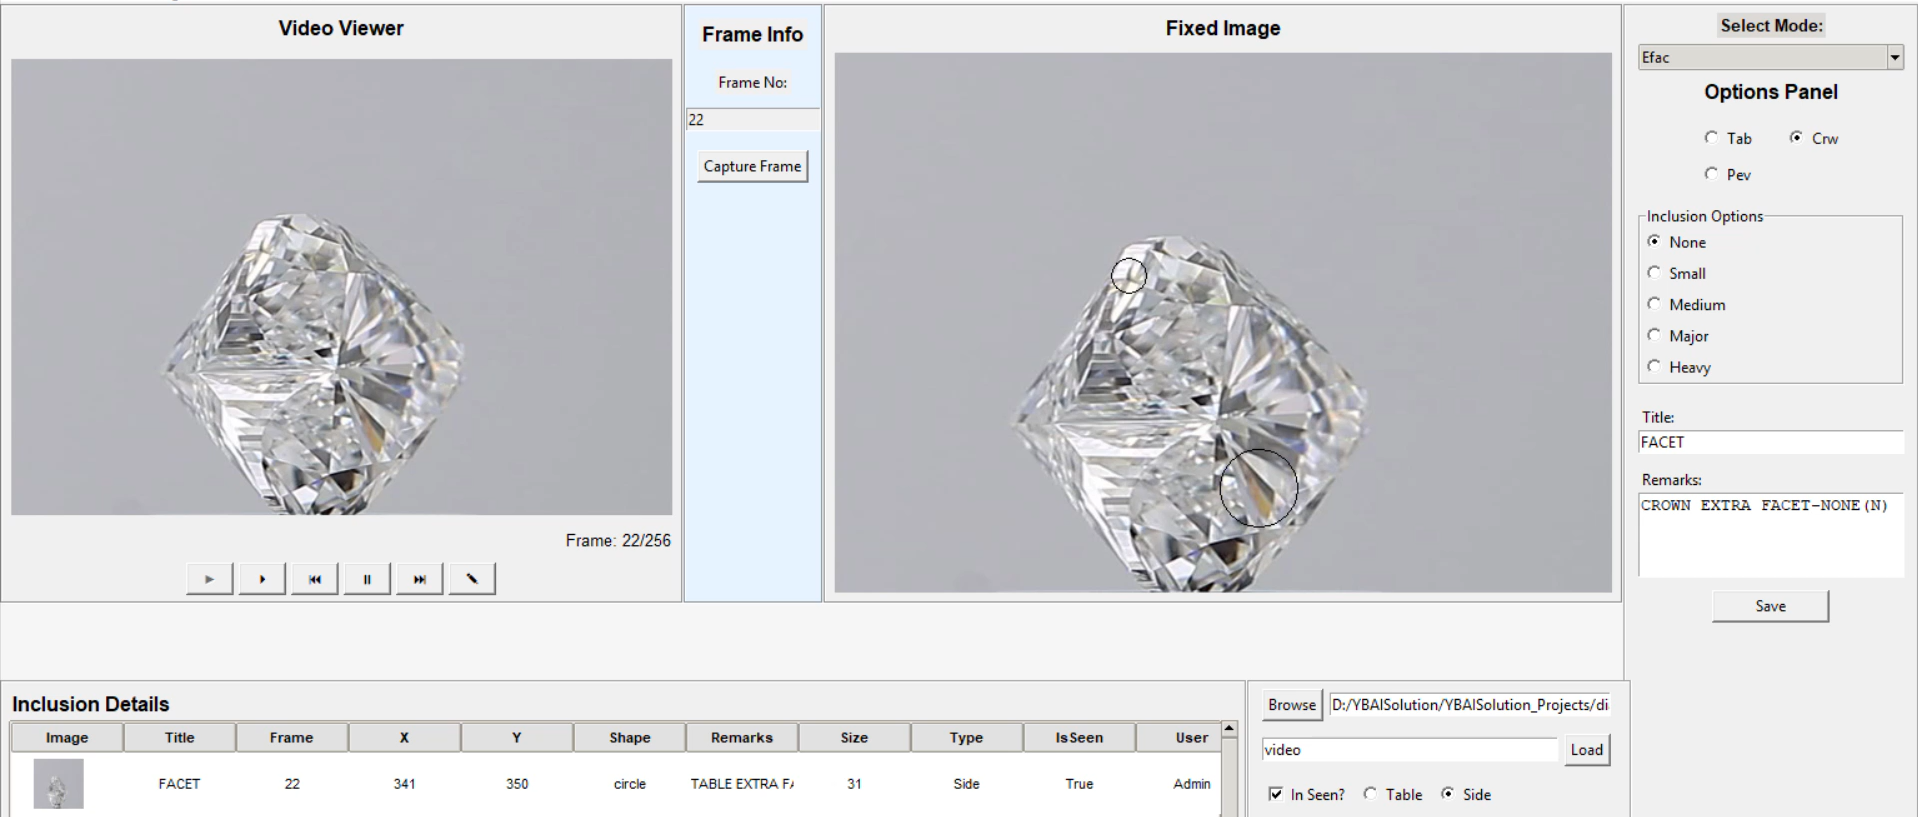This screenshot has height=817, width=1918.
Task: Click the 350 Y value cell
Action: tap(517, 784)
